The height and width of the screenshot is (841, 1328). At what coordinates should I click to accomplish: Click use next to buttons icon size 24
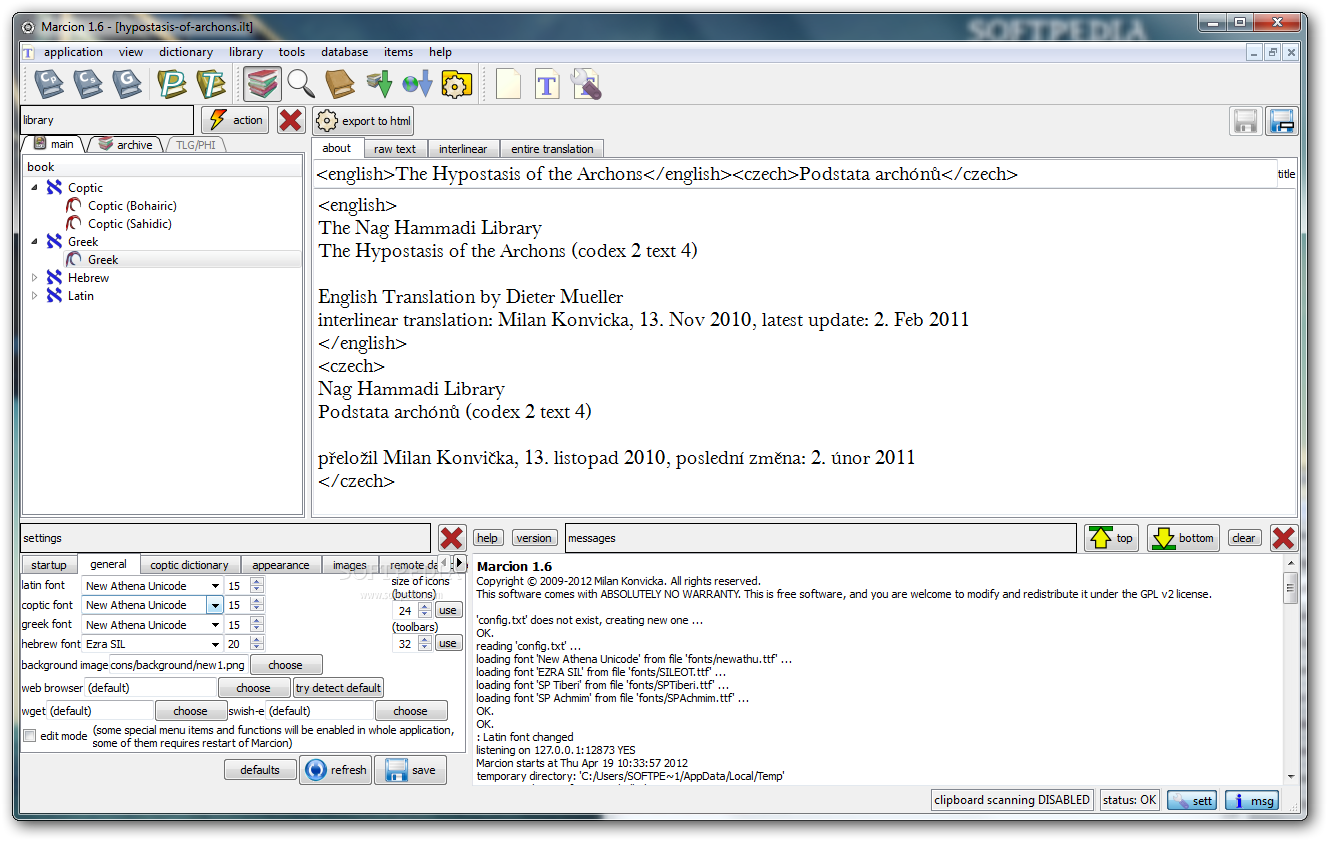(x=448, y=610)
